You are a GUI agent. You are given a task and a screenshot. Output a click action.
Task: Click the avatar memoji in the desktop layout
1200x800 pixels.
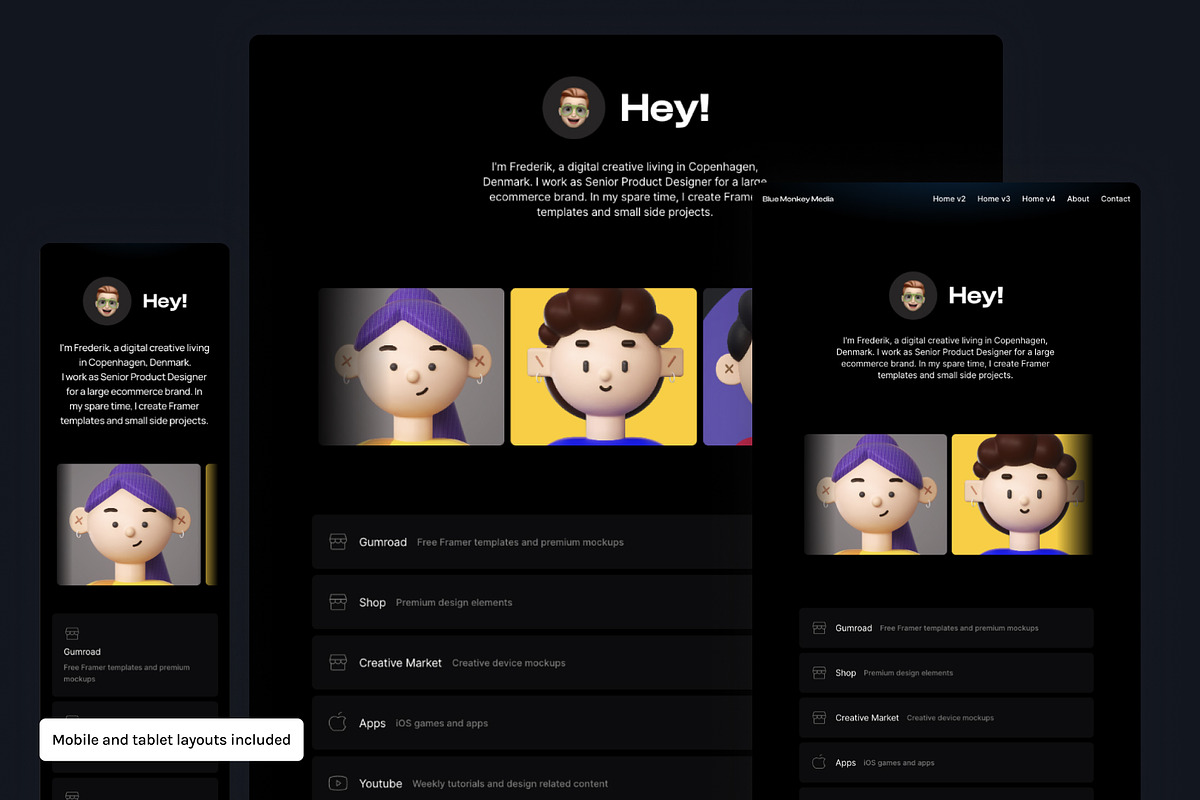[x=574, y=107]
